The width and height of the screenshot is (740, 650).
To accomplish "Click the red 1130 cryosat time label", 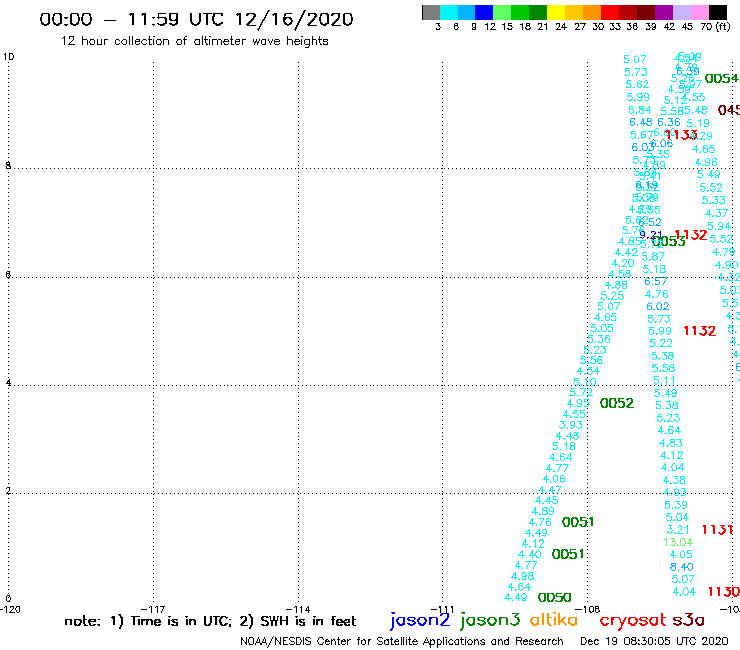I will point(723,591).
